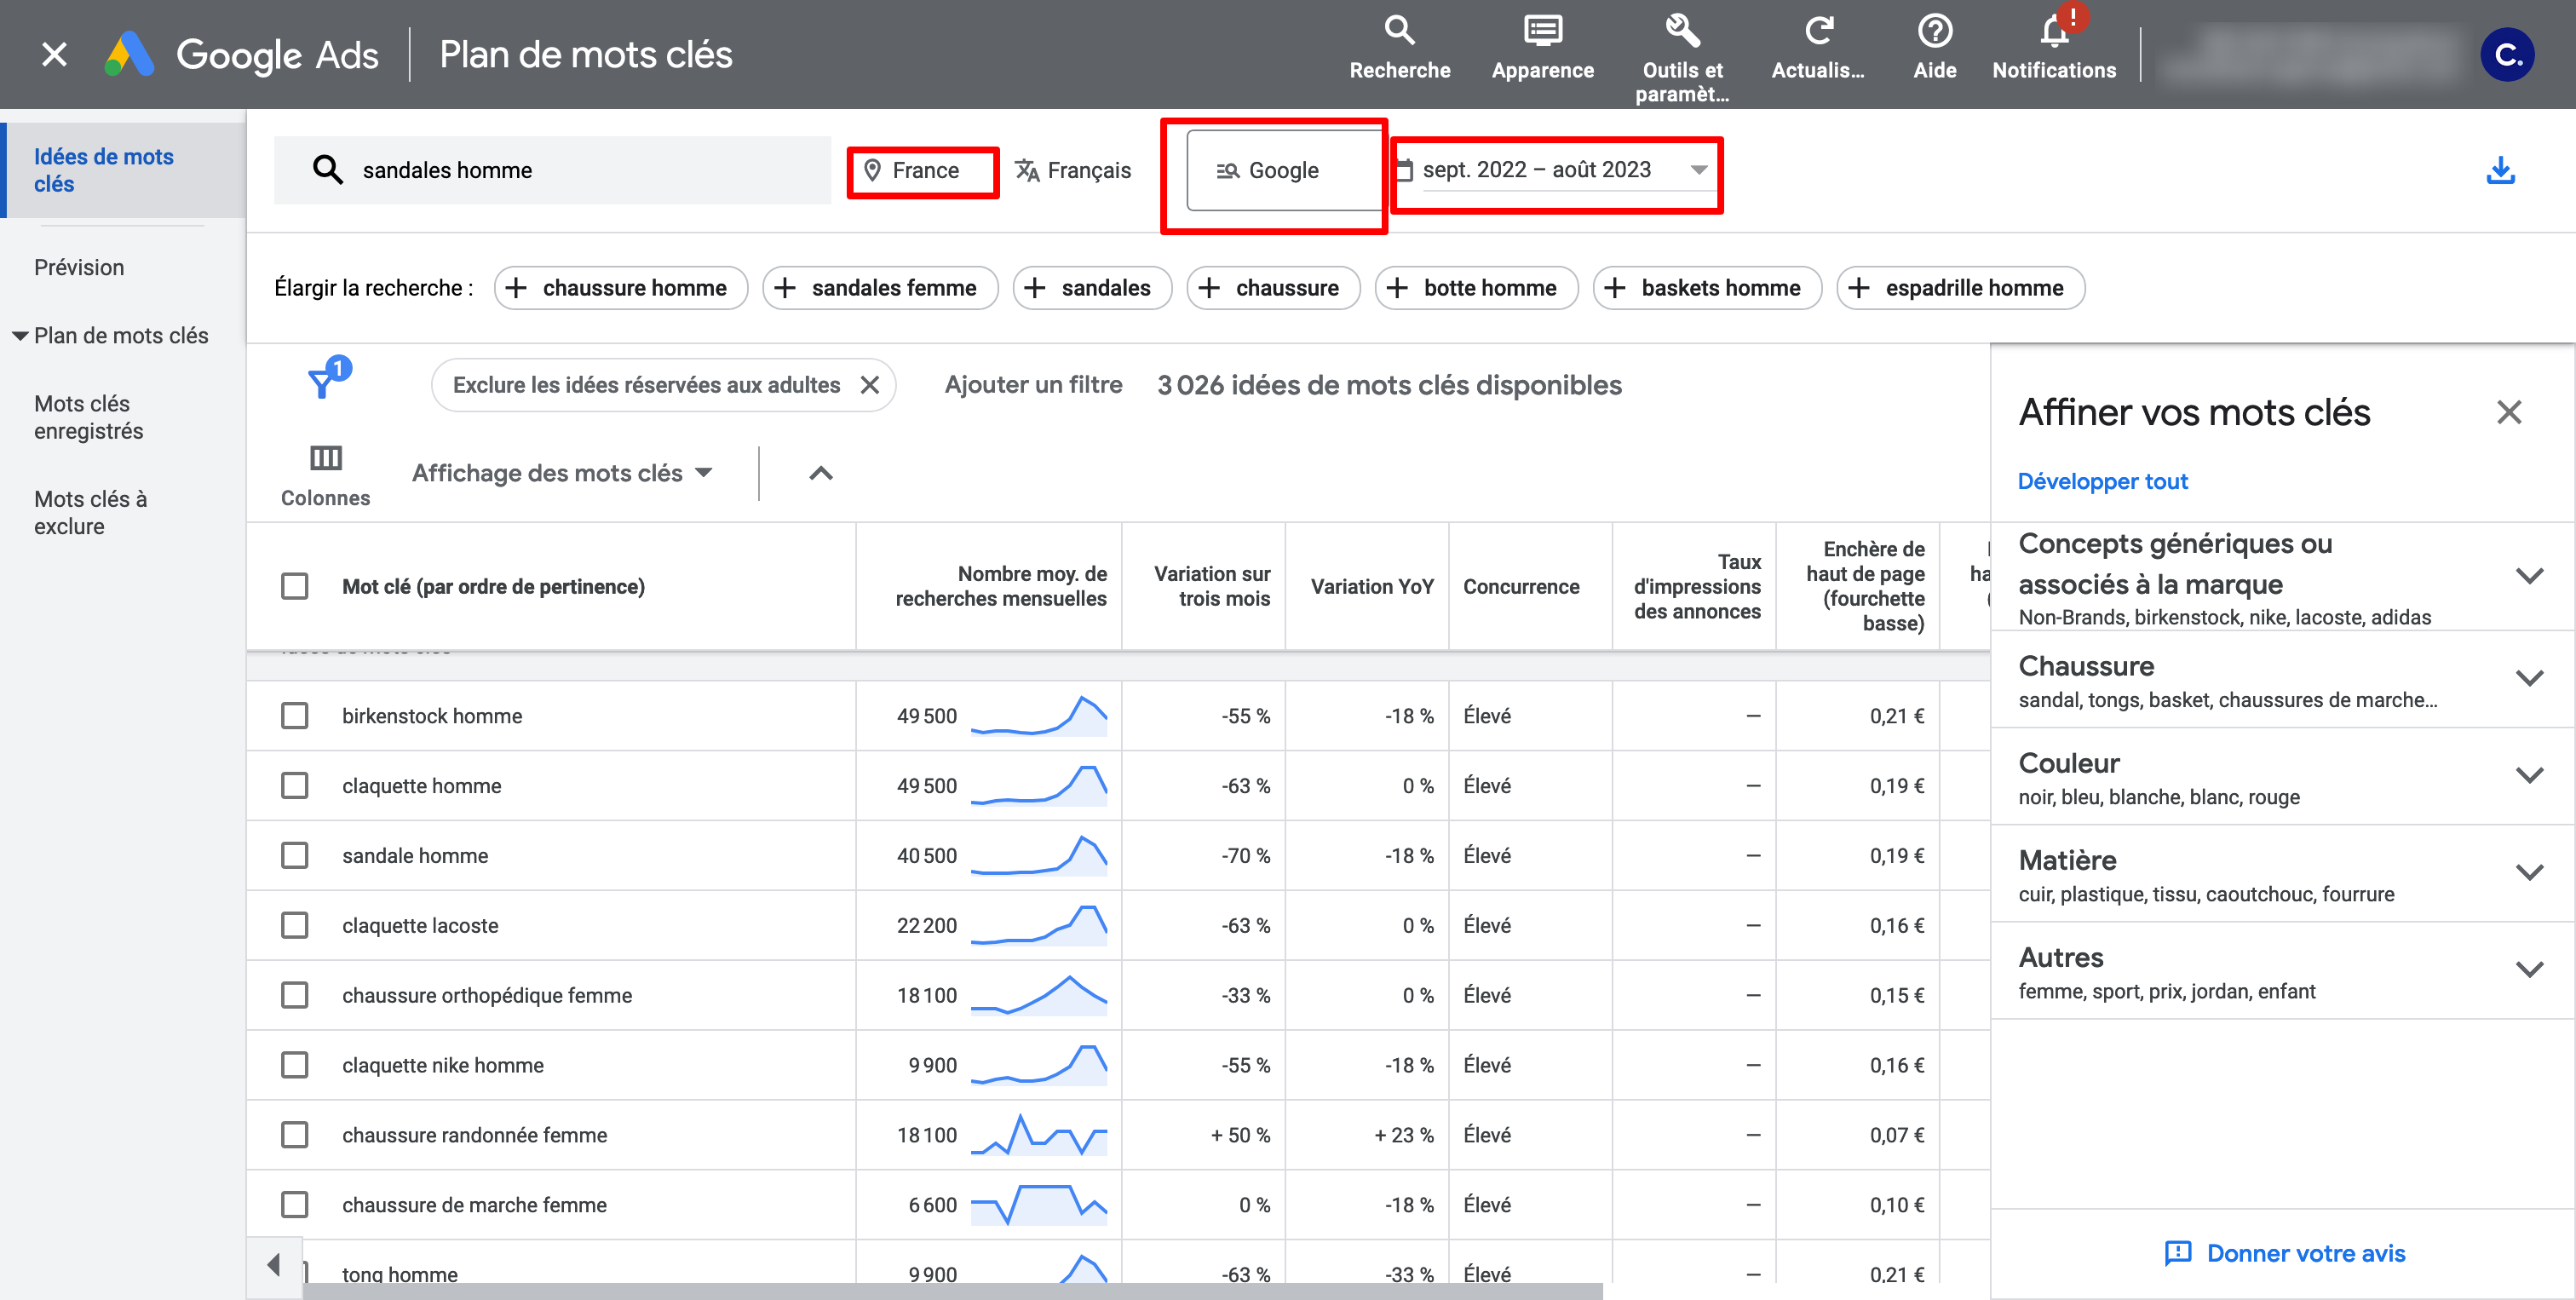Click the sandales homme search field
This screenshot has width=2576, height=1300.
click(552, 170)
